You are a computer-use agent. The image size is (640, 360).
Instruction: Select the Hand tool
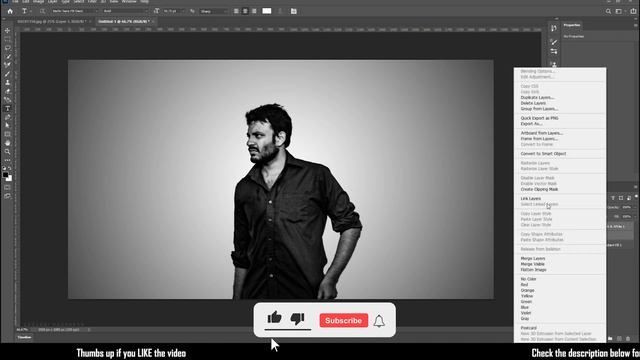[7, 143]
